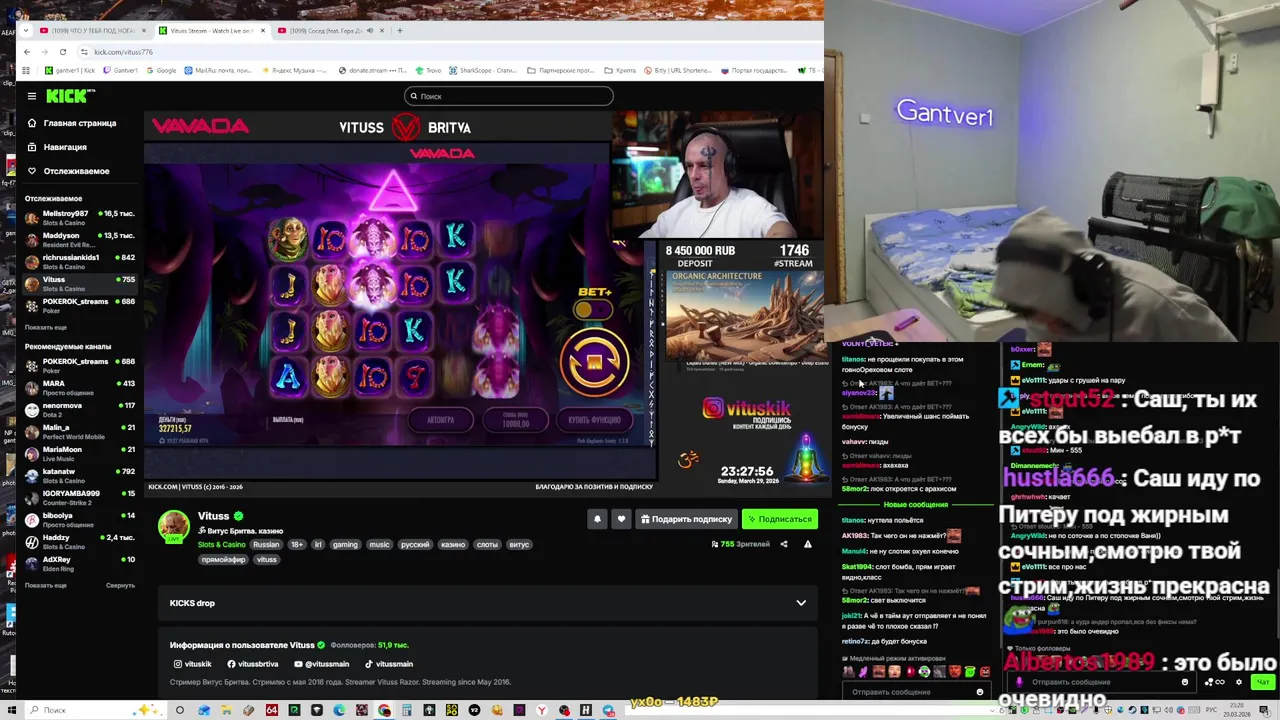This screenshot has width=1280, height=720.
Task: Open Haddzy recommended channel
Action: (x=80, y=542)
